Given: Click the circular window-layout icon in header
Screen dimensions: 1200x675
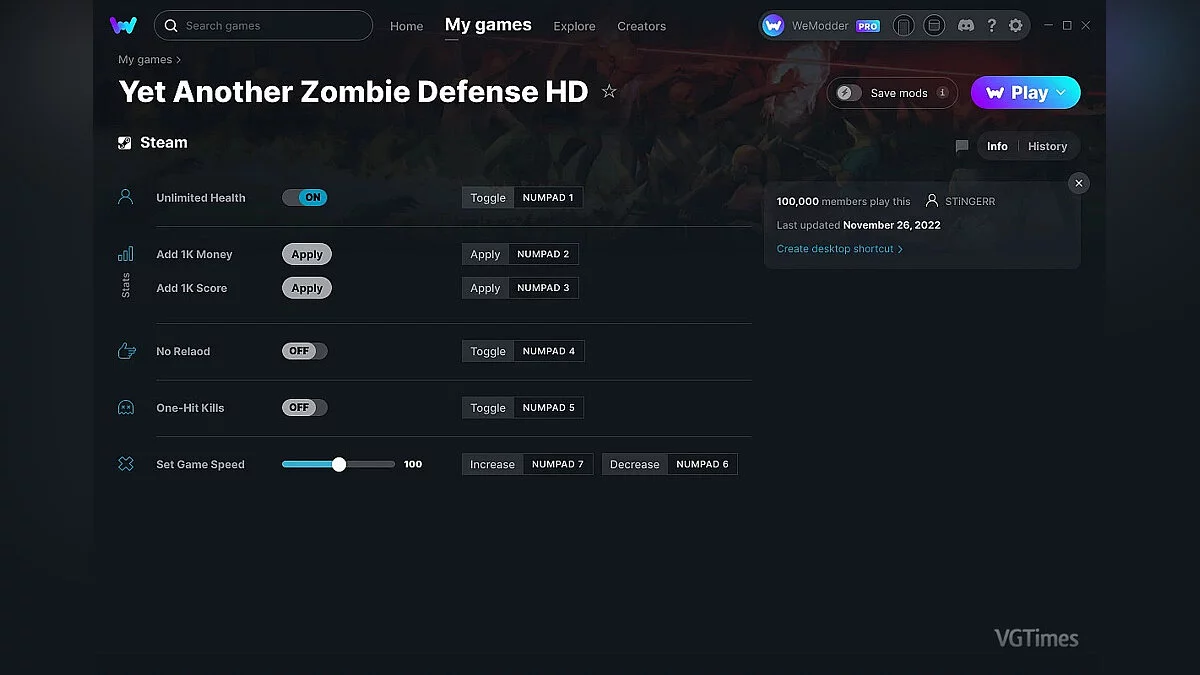Looking at the screenshot, I should 934,26.
